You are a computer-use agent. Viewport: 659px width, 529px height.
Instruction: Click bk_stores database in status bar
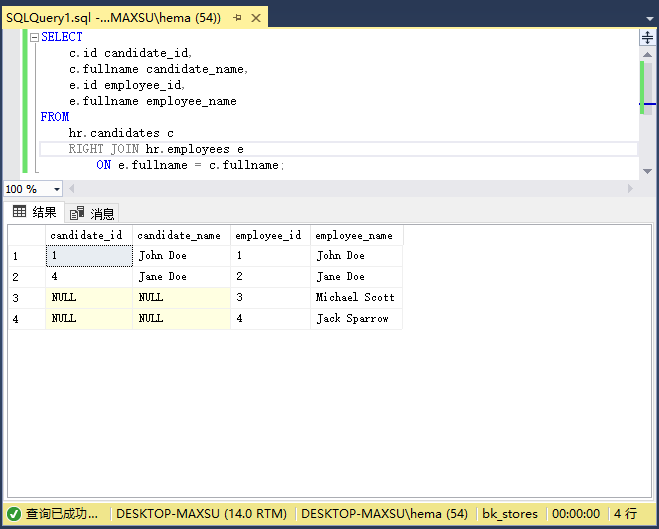tap(510, 513)
